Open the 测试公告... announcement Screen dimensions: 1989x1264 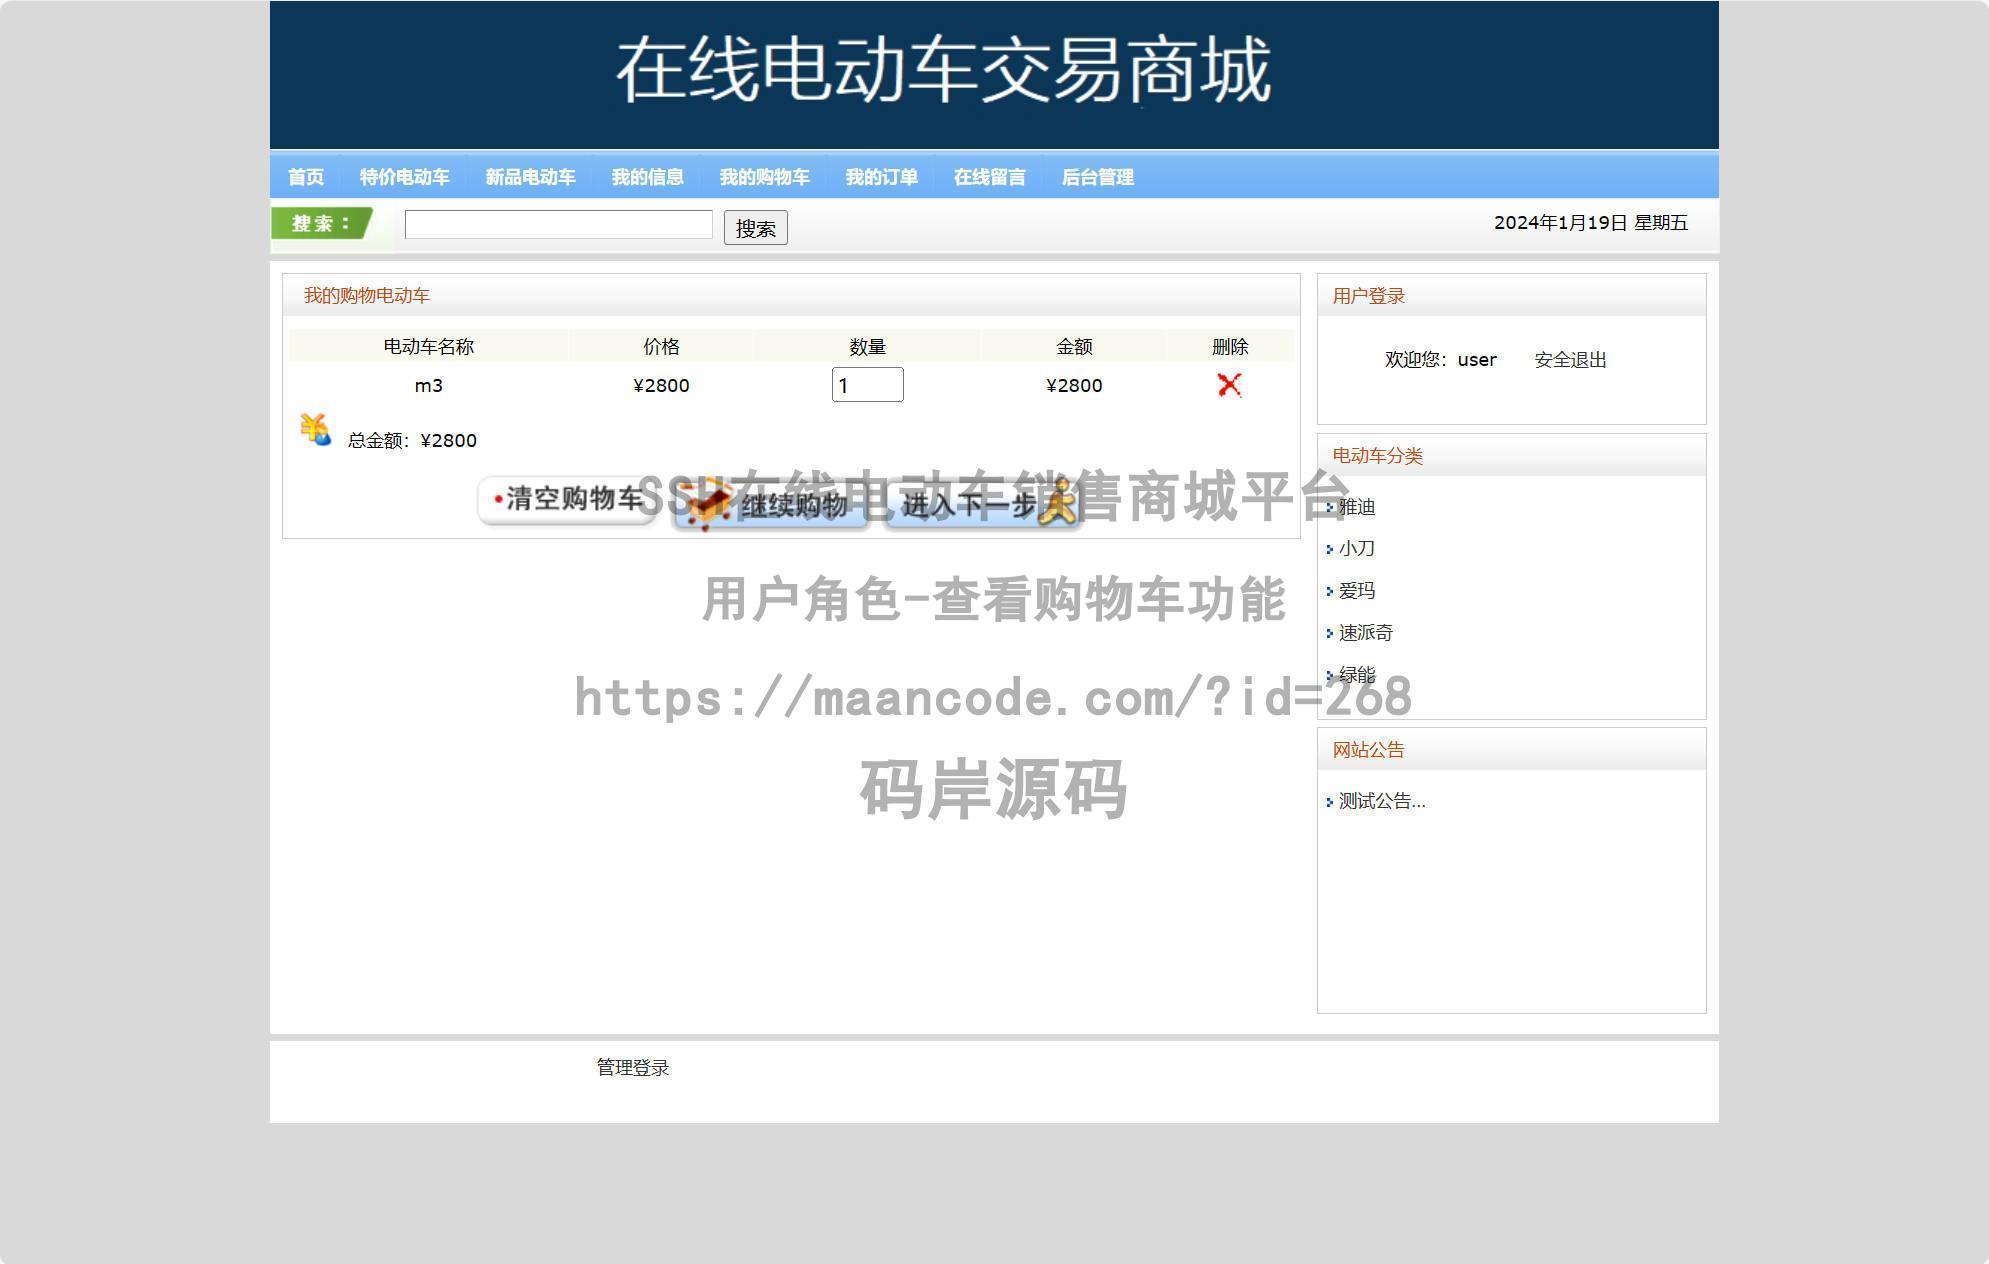(1382, 801)
